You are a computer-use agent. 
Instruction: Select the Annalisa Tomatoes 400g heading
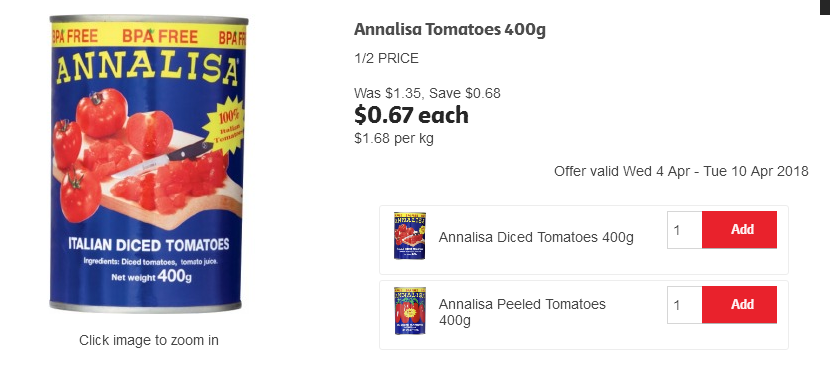pos(449,30)
